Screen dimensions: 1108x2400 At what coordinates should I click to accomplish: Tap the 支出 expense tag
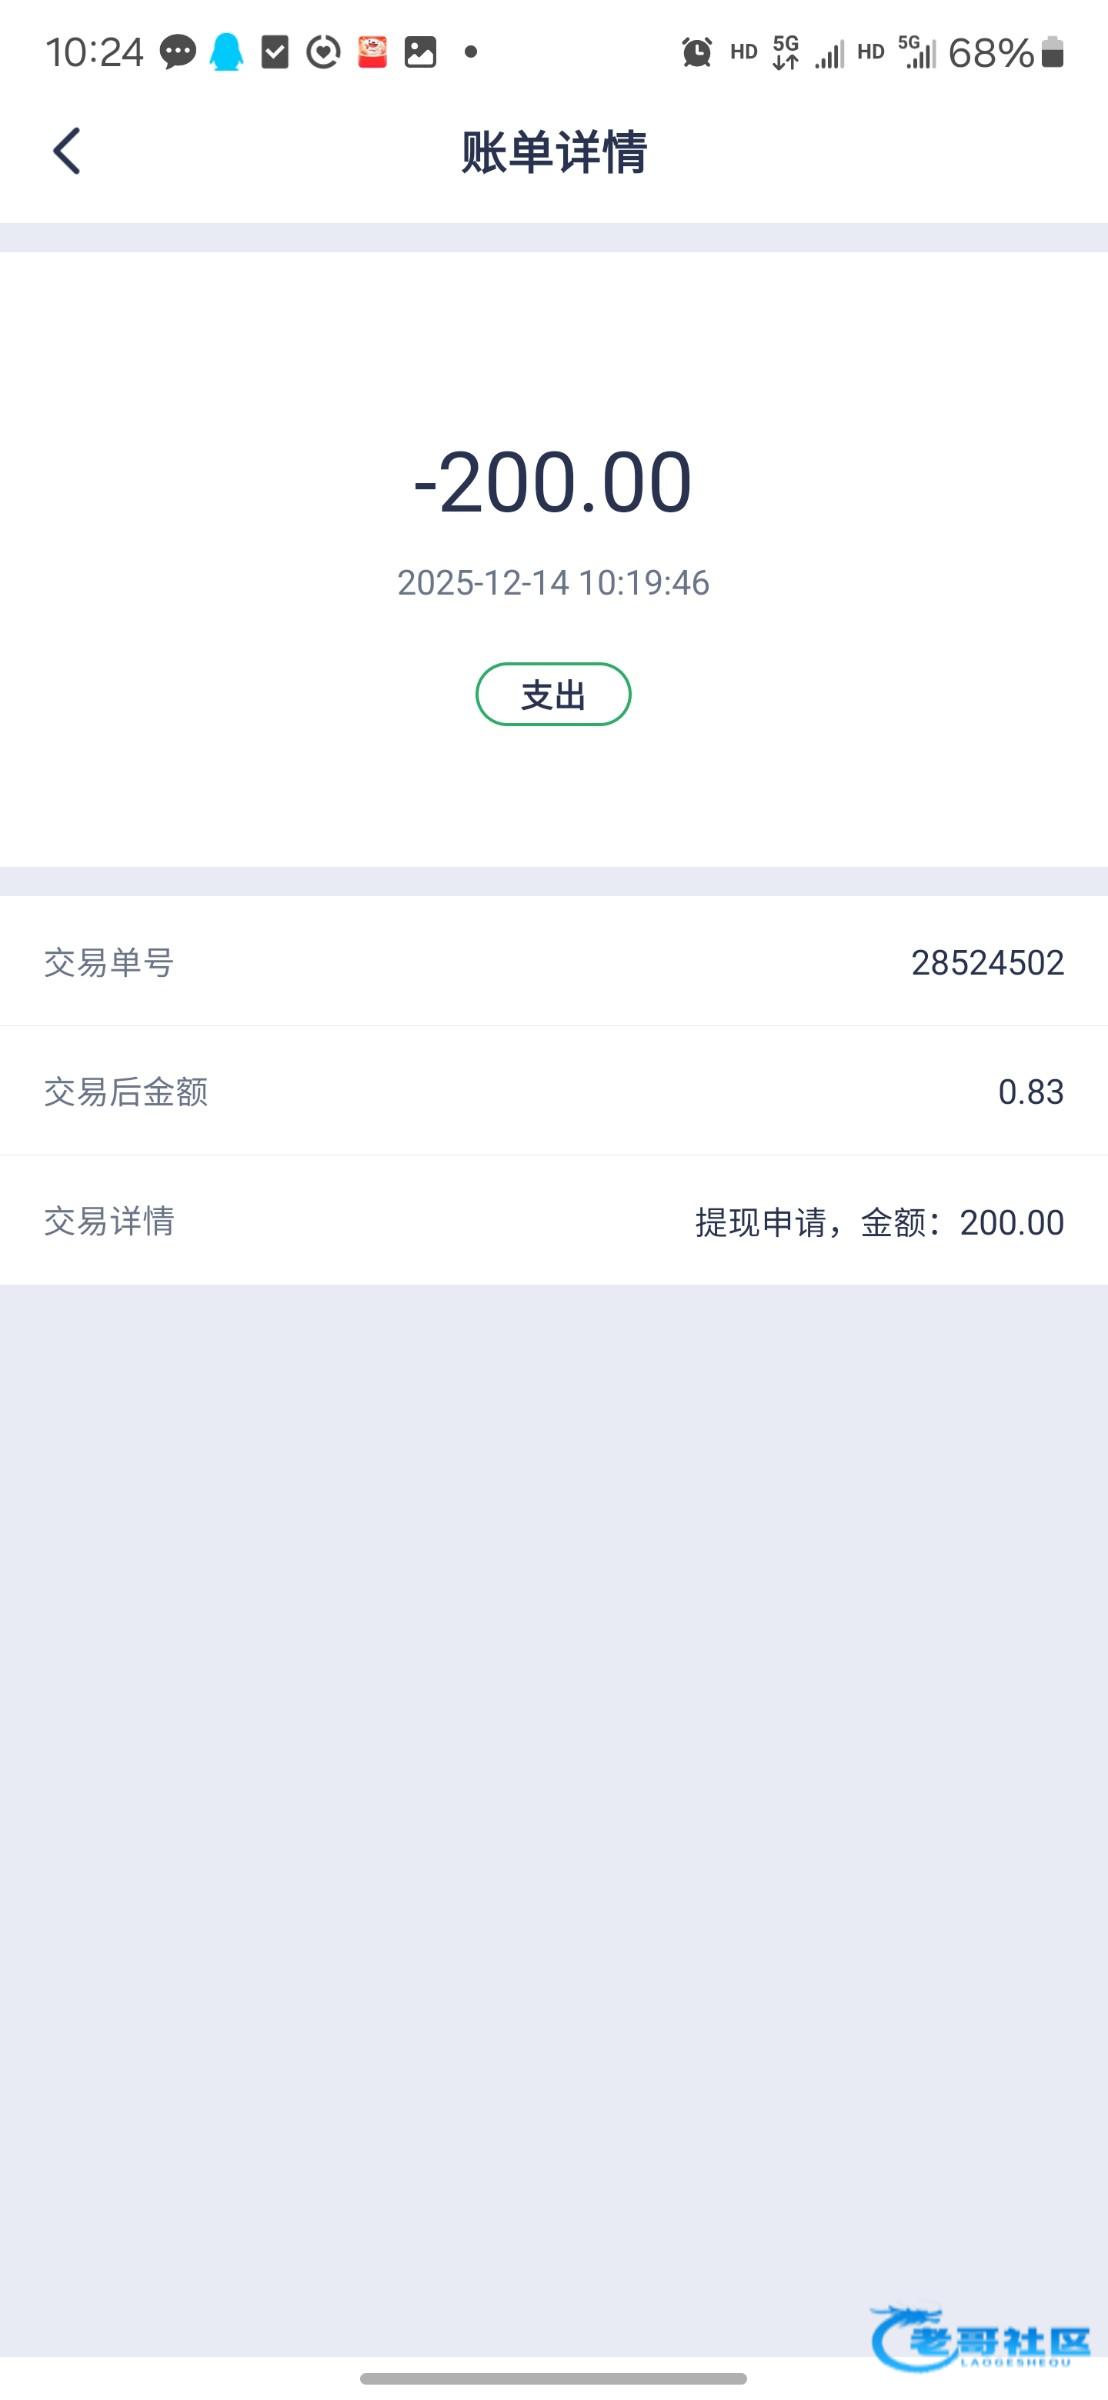[x=553, y=694]
